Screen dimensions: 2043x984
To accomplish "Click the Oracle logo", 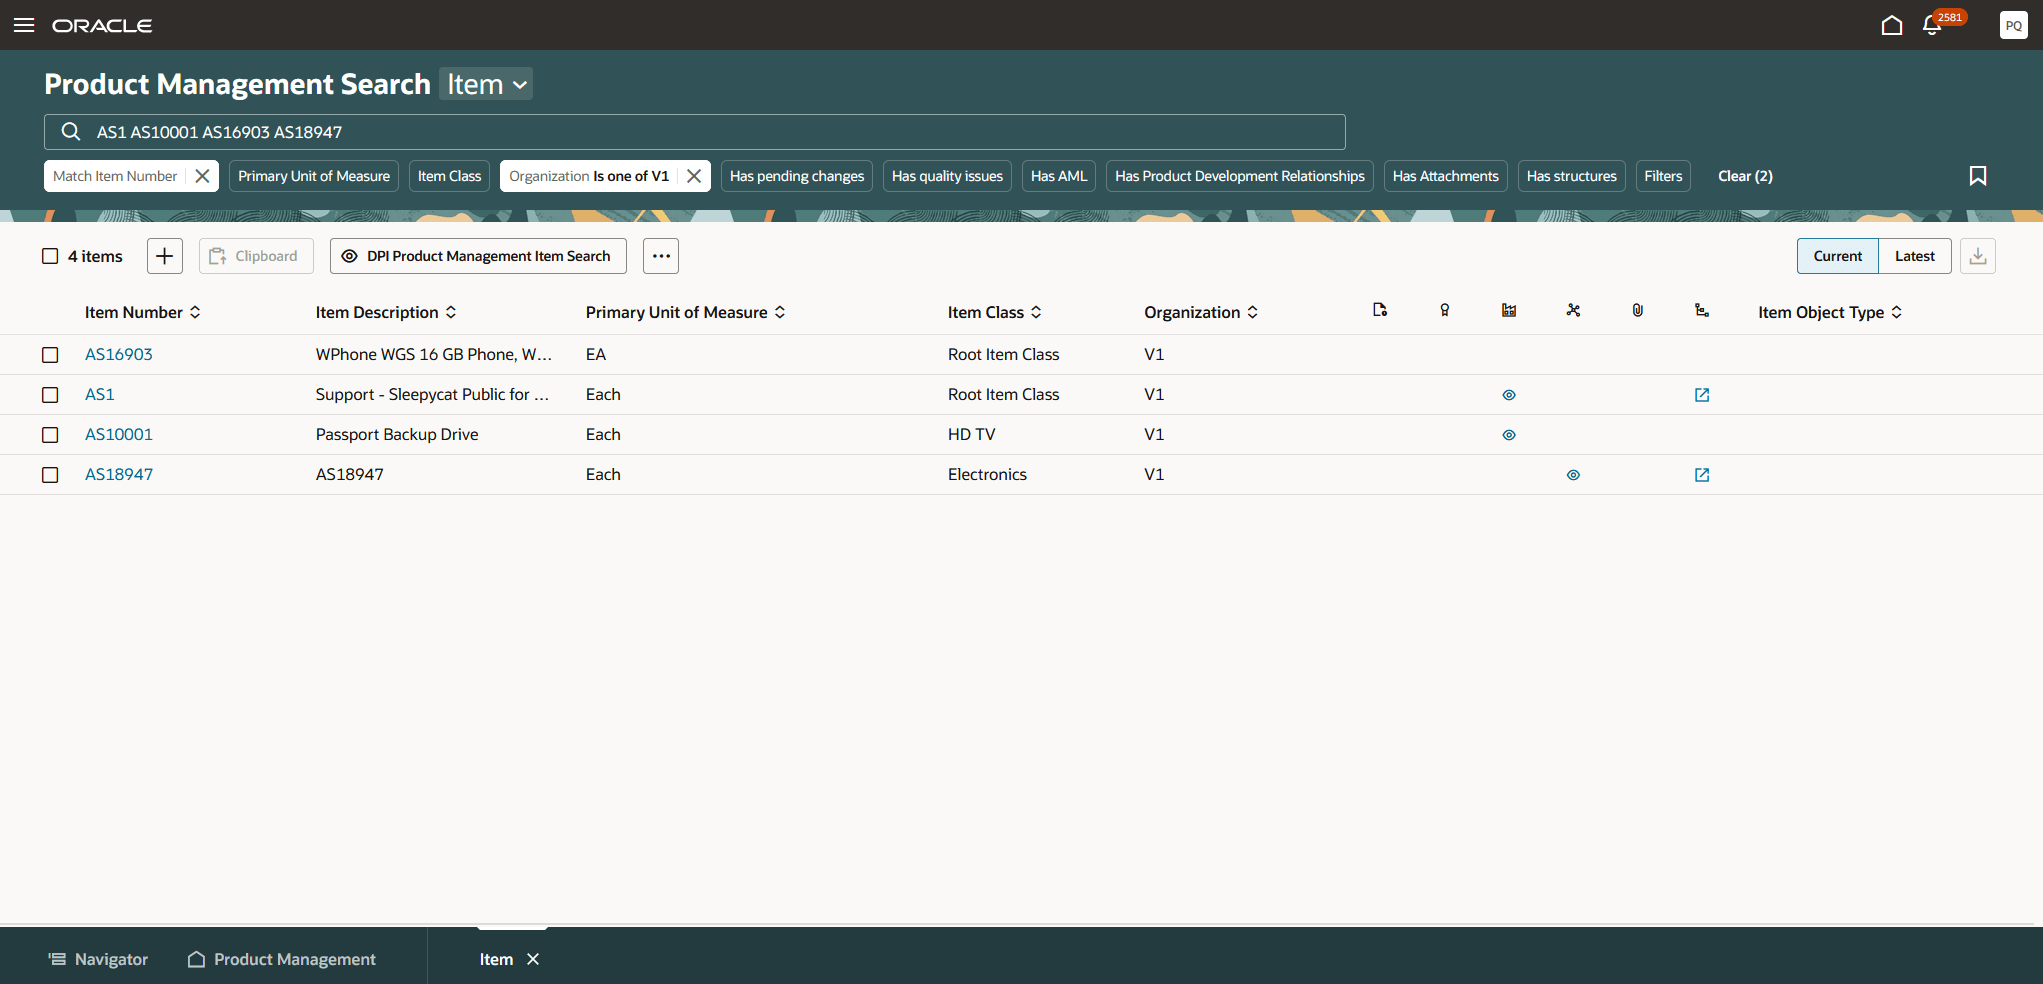I will pyautogui.click(x=102, y=25).
